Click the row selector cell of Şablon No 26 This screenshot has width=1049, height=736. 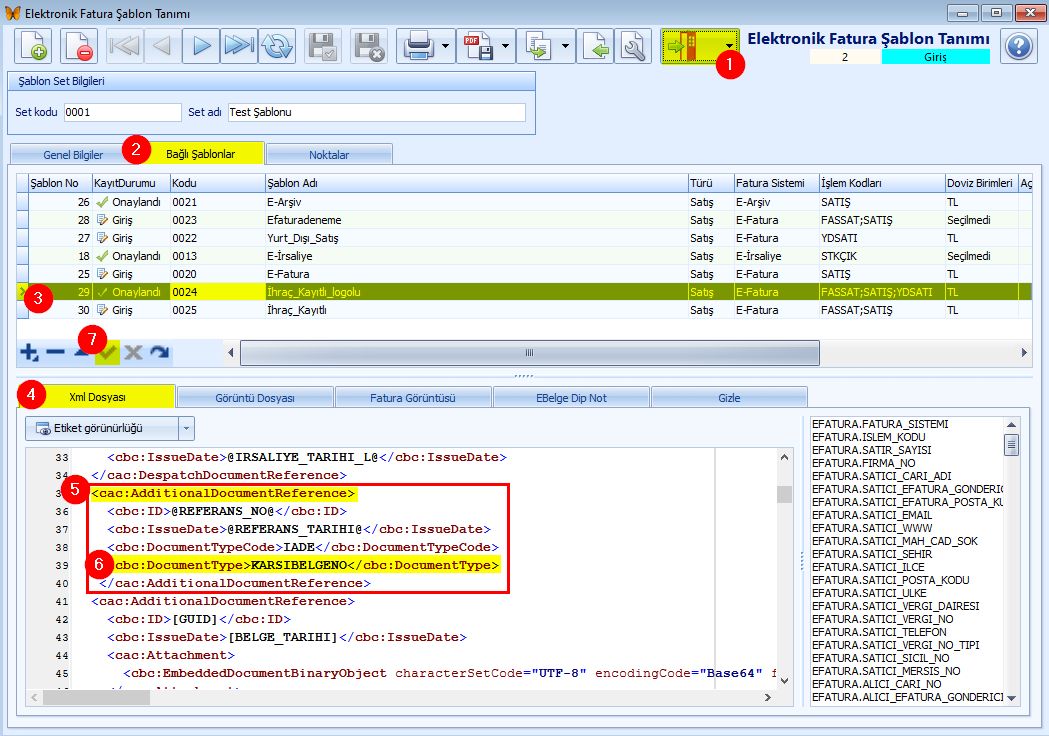tap(23, 202)
